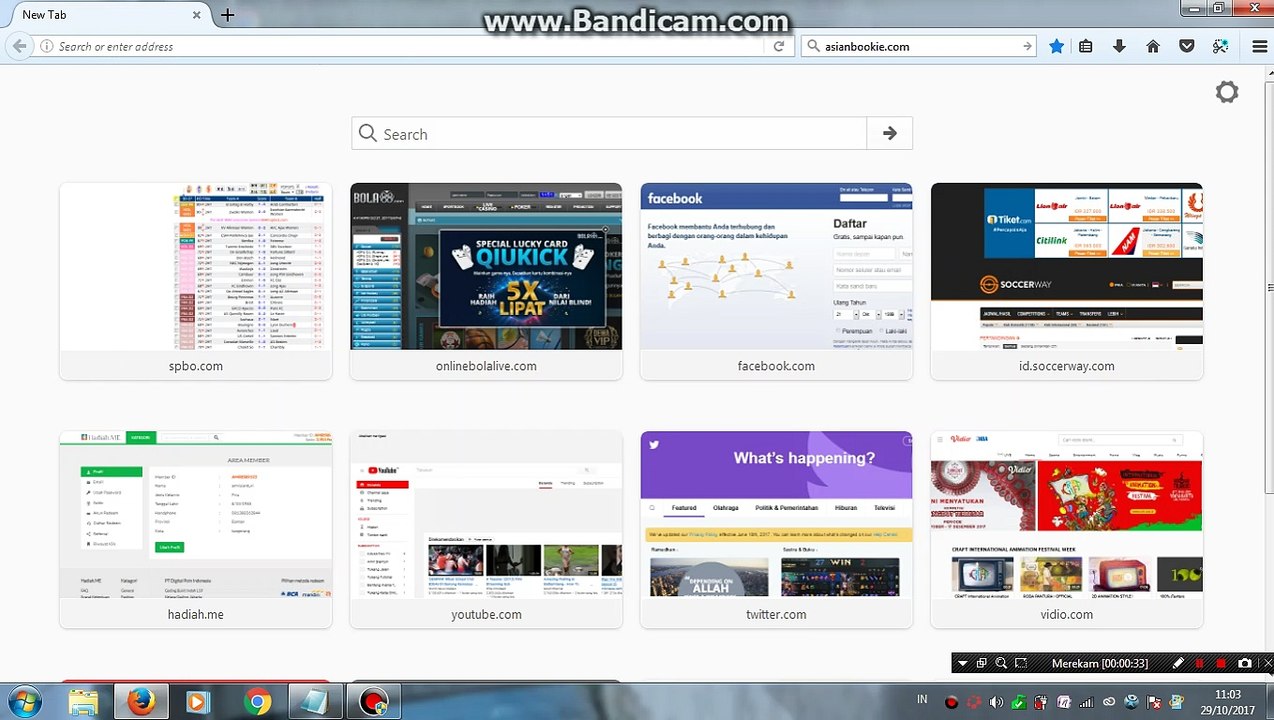
Task: Open the Bandicam taskbar icon
Action: [x=374, y=702]
